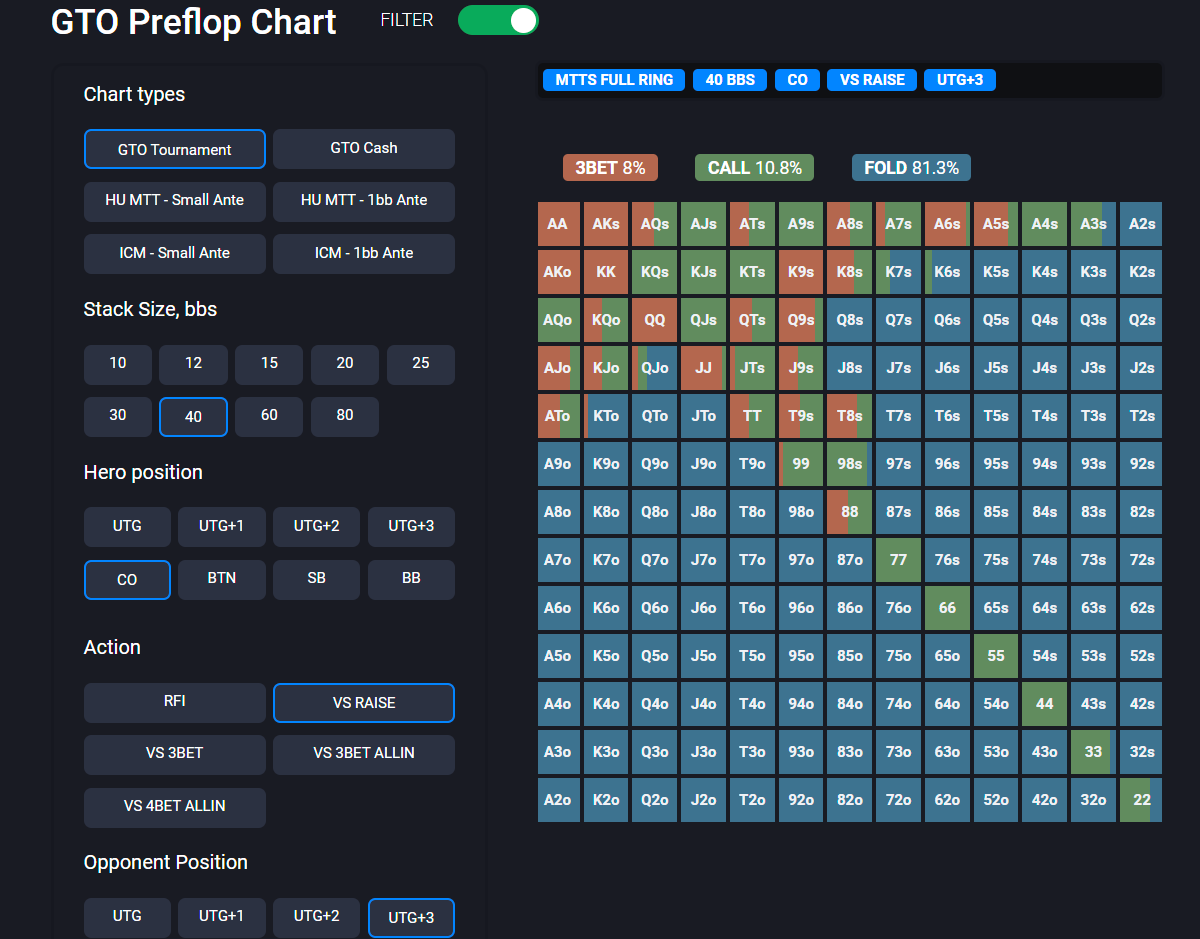Image resolution: width=1200 pixels, height=939 pixels.
Task: Click the VS RAISE tag in header
Action: 872,80
